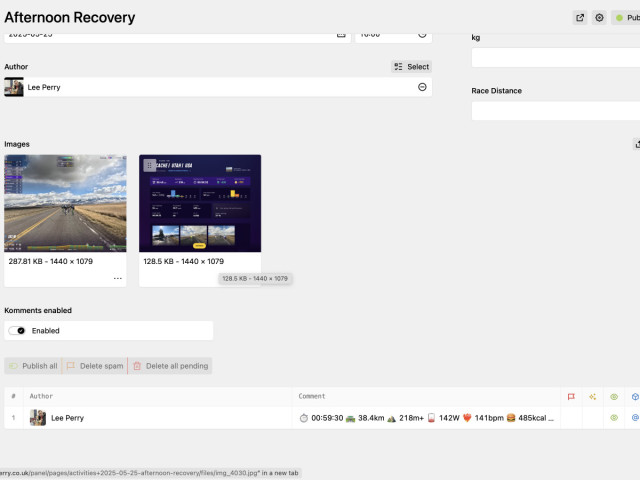Click the sparkle column icon in comments table
The image size is (640, 480).
coord(593,396)
